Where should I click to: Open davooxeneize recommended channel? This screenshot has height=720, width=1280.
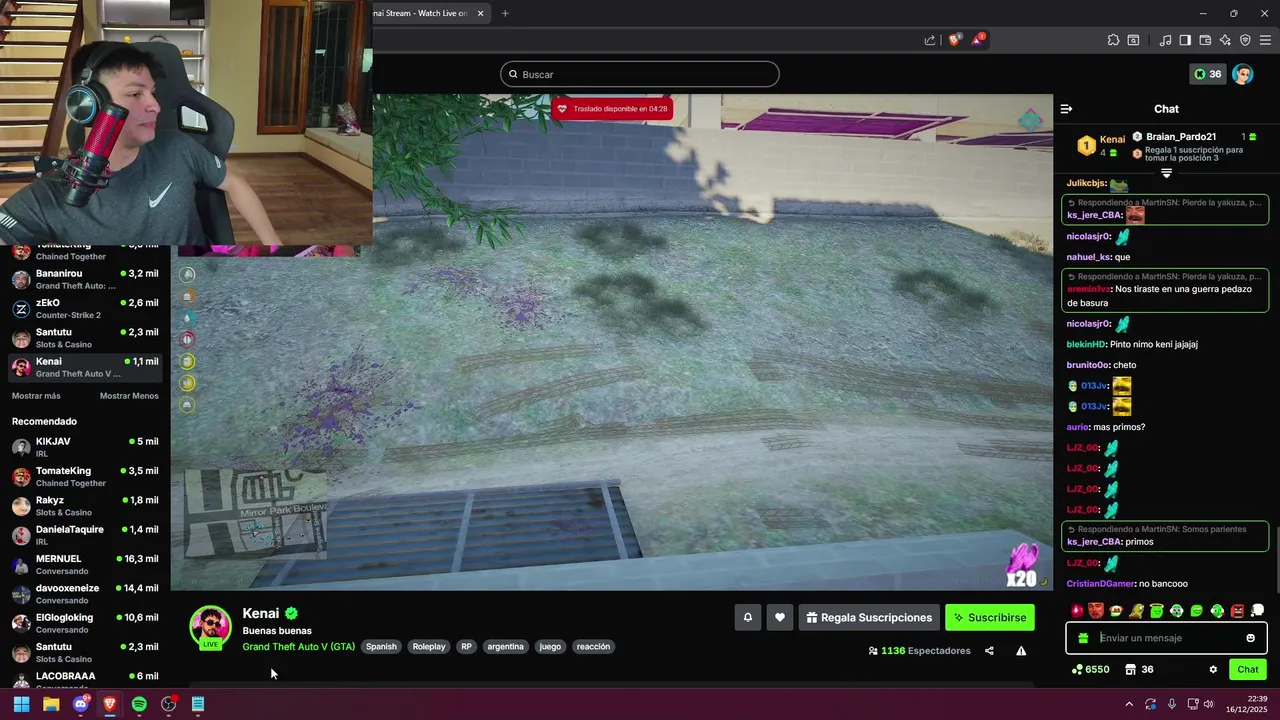pyautogui.click(x=85, y=594)
